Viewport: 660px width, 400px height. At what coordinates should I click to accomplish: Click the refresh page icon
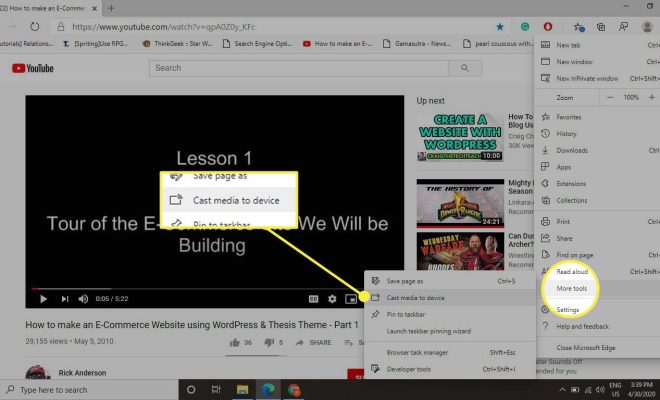(35, 27)
